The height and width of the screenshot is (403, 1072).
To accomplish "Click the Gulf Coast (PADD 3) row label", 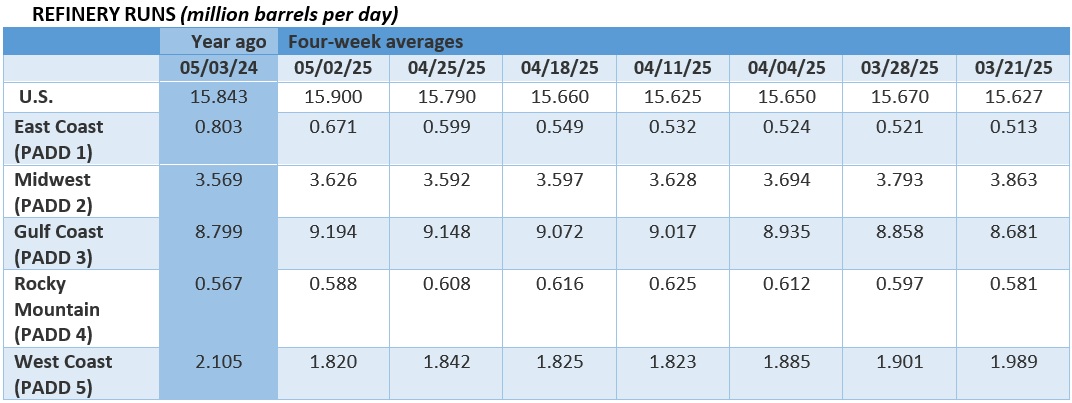I will point(58,242).
